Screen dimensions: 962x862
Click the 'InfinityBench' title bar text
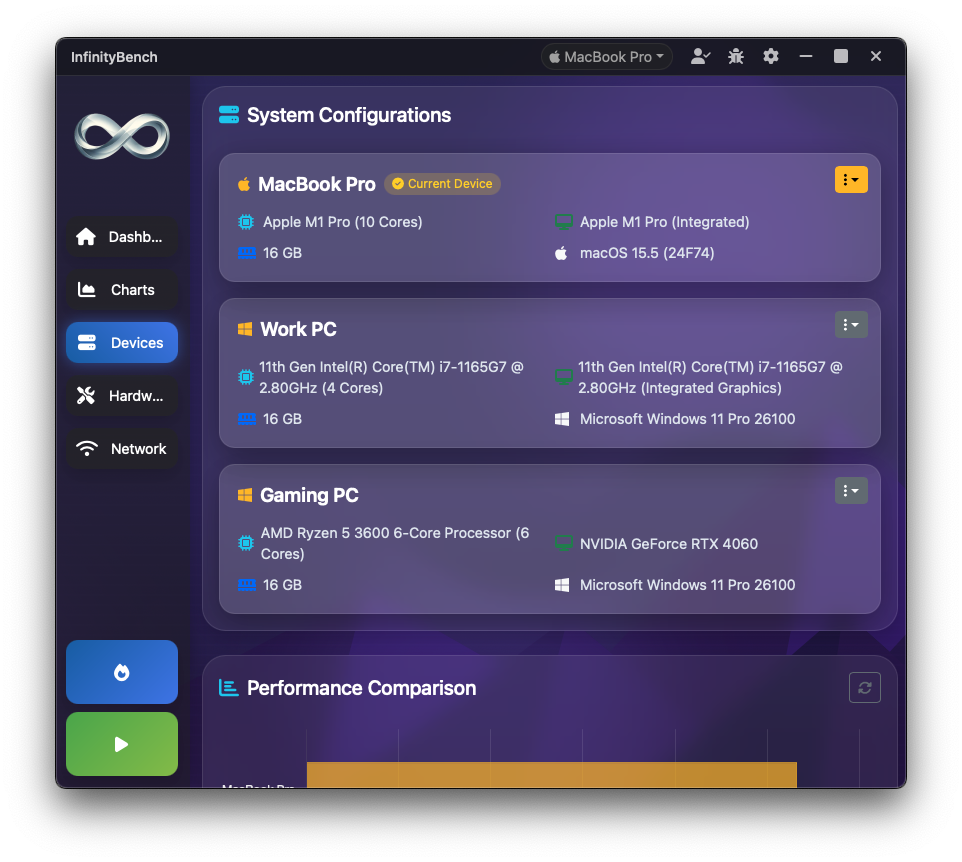(114, 57)
